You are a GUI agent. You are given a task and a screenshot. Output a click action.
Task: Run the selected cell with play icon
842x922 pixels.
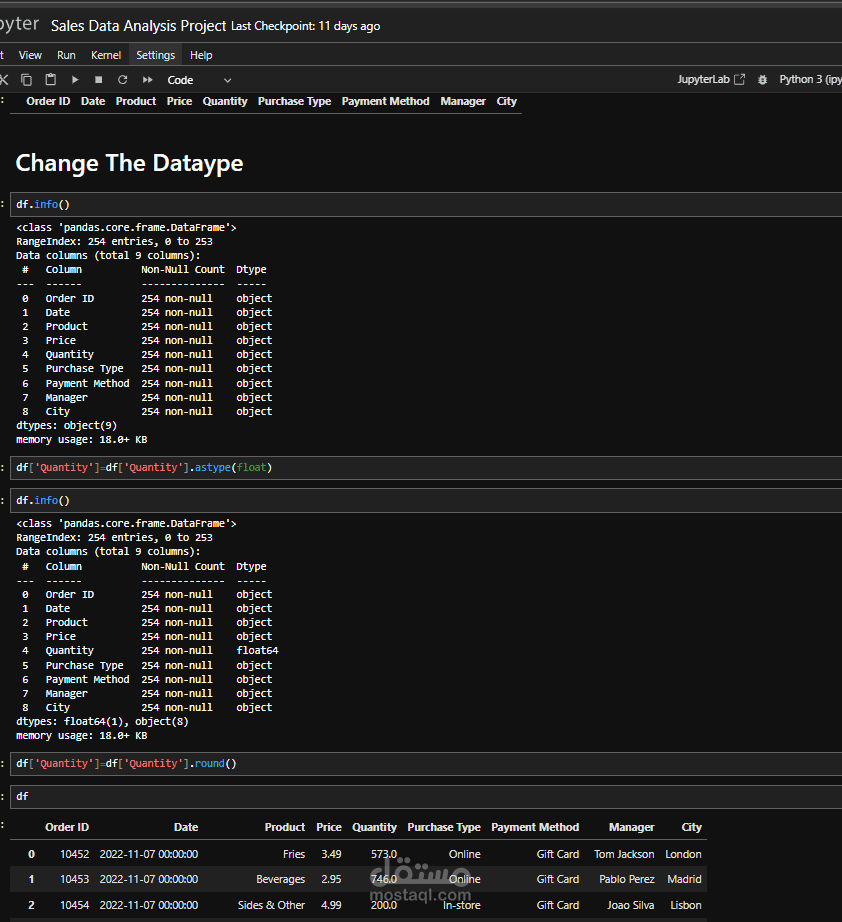click(x=75, y=79)
